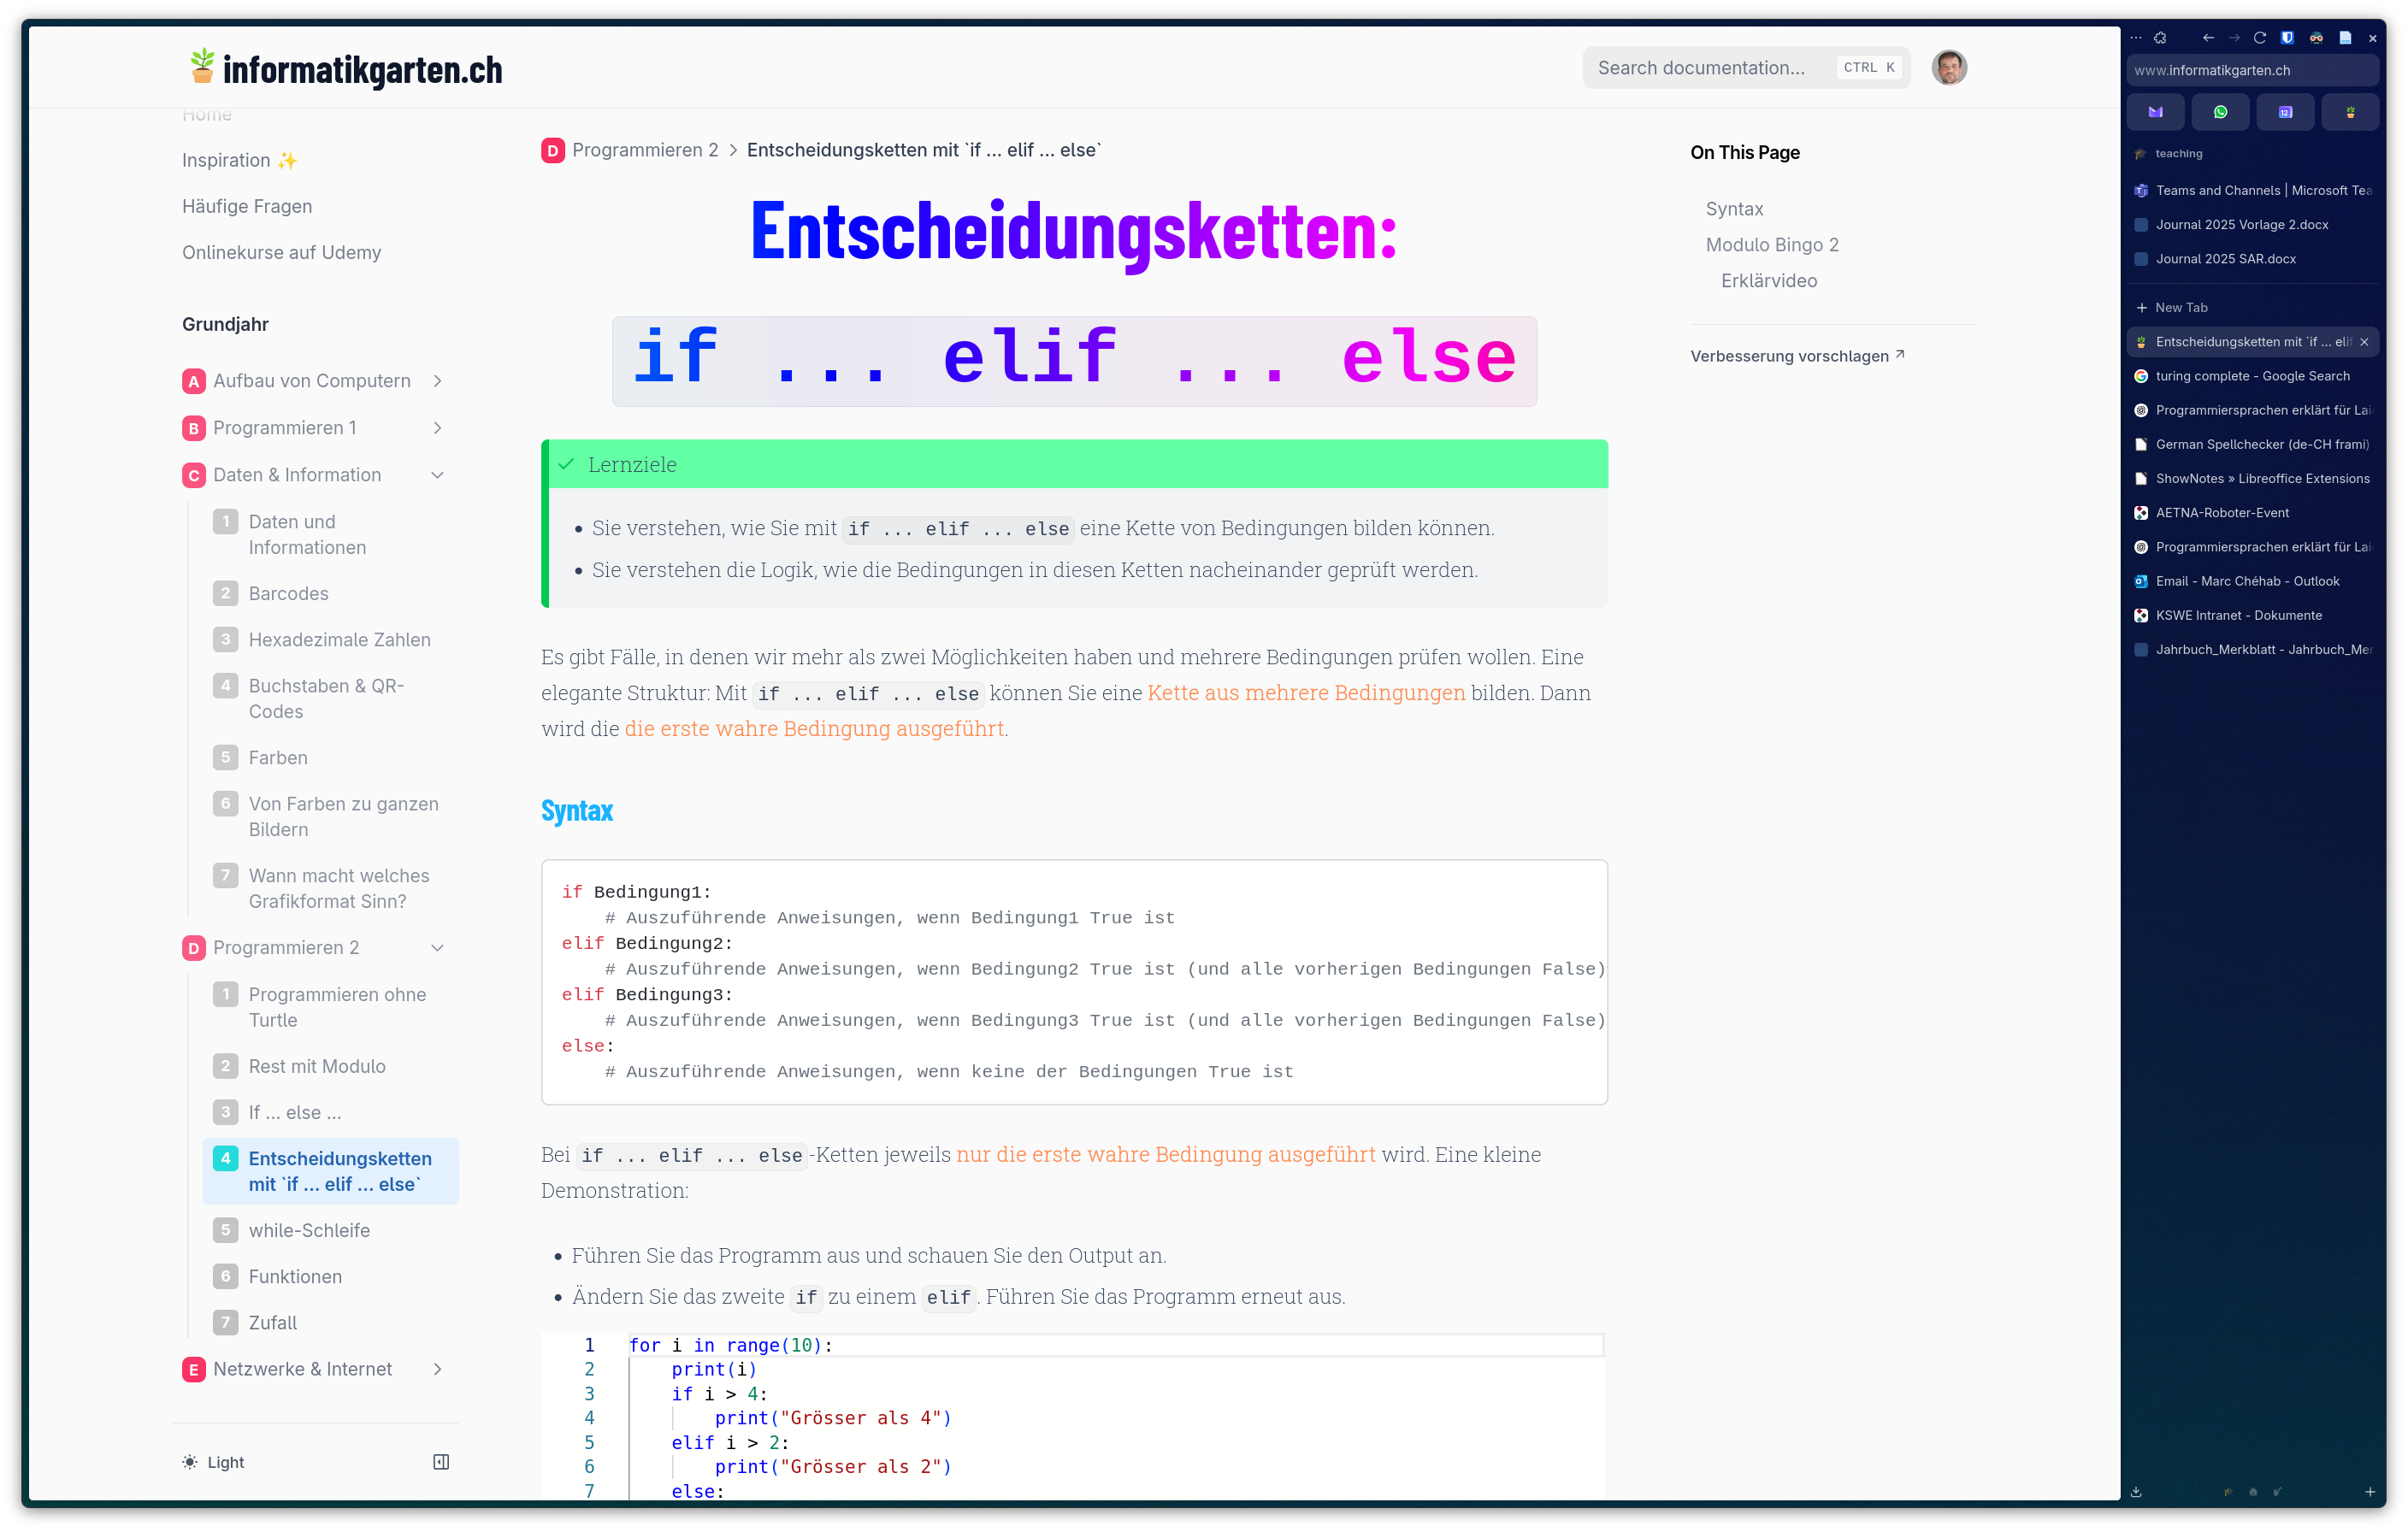Open a New Tab in sidebar

(x=2180, y=308)
